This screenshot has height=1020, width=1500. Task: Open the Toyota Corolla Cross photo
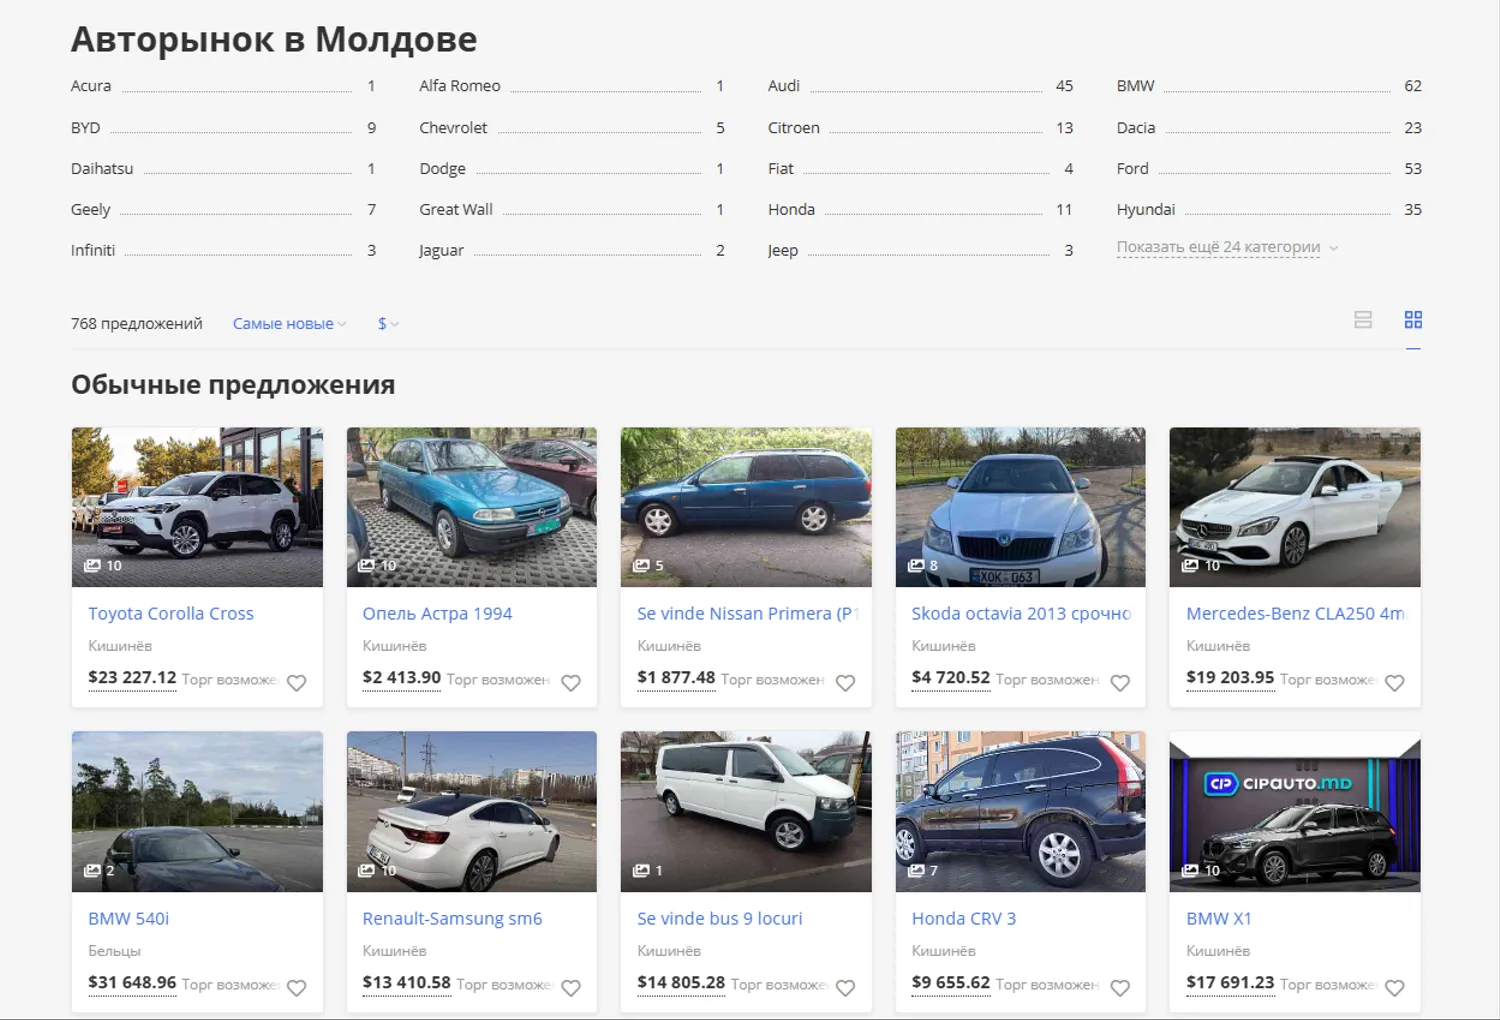pyautogui.click(x=197, y=507)
